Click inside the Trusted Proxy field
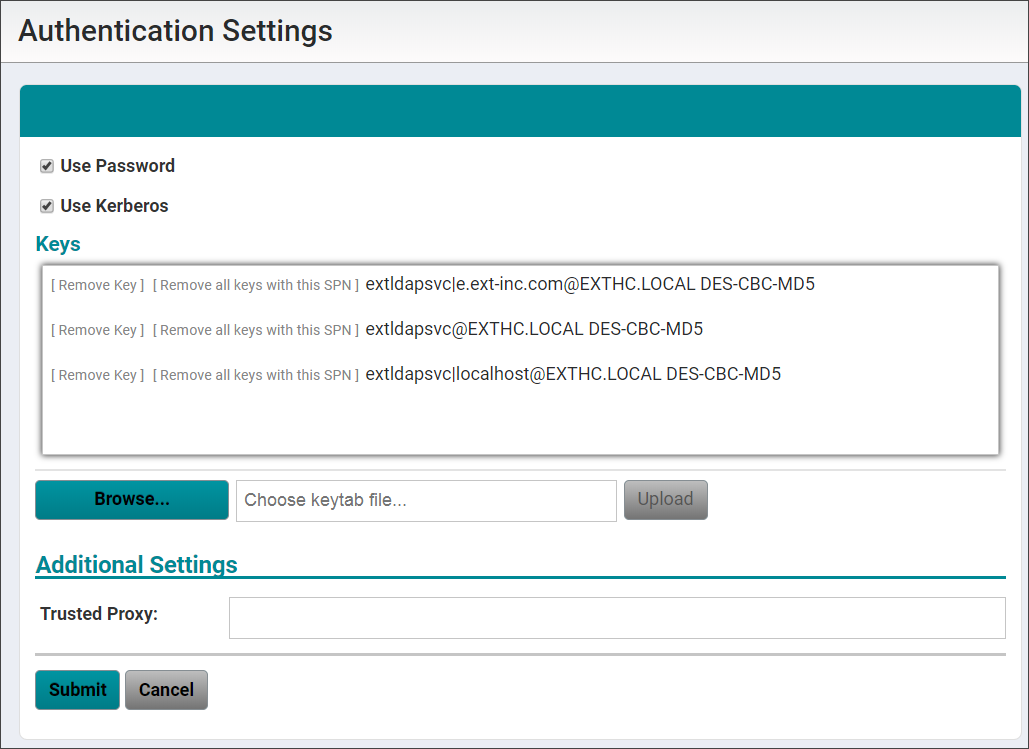 click(x=616, y=617)
